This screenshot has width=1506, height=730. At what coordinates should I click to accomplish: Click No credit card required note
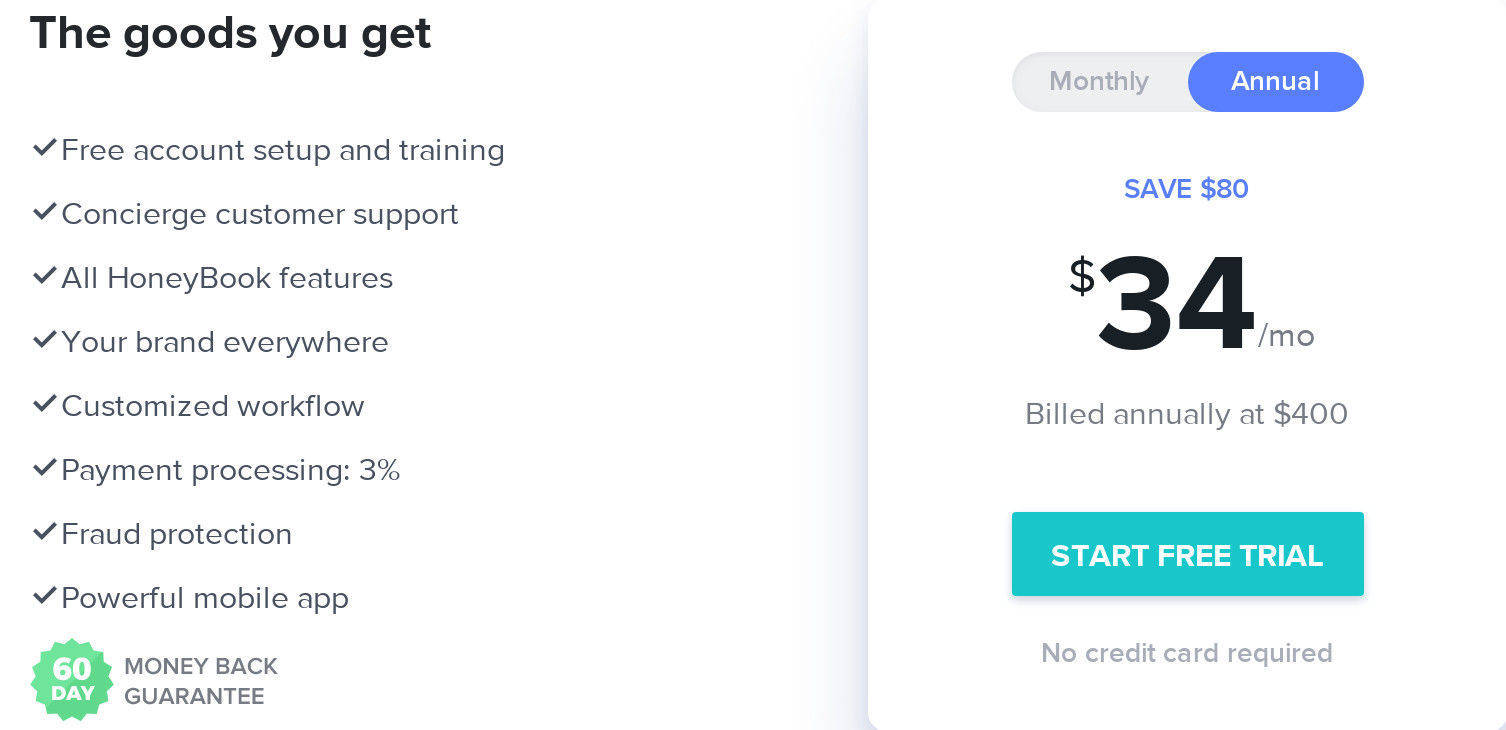tap(1186, 653)
